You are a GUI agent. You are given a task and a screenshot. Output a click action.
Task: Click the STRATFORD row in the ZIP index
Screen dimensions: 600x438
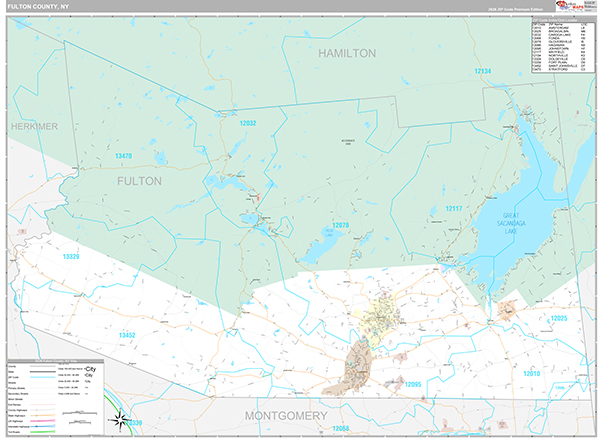[x=559, y=69]
